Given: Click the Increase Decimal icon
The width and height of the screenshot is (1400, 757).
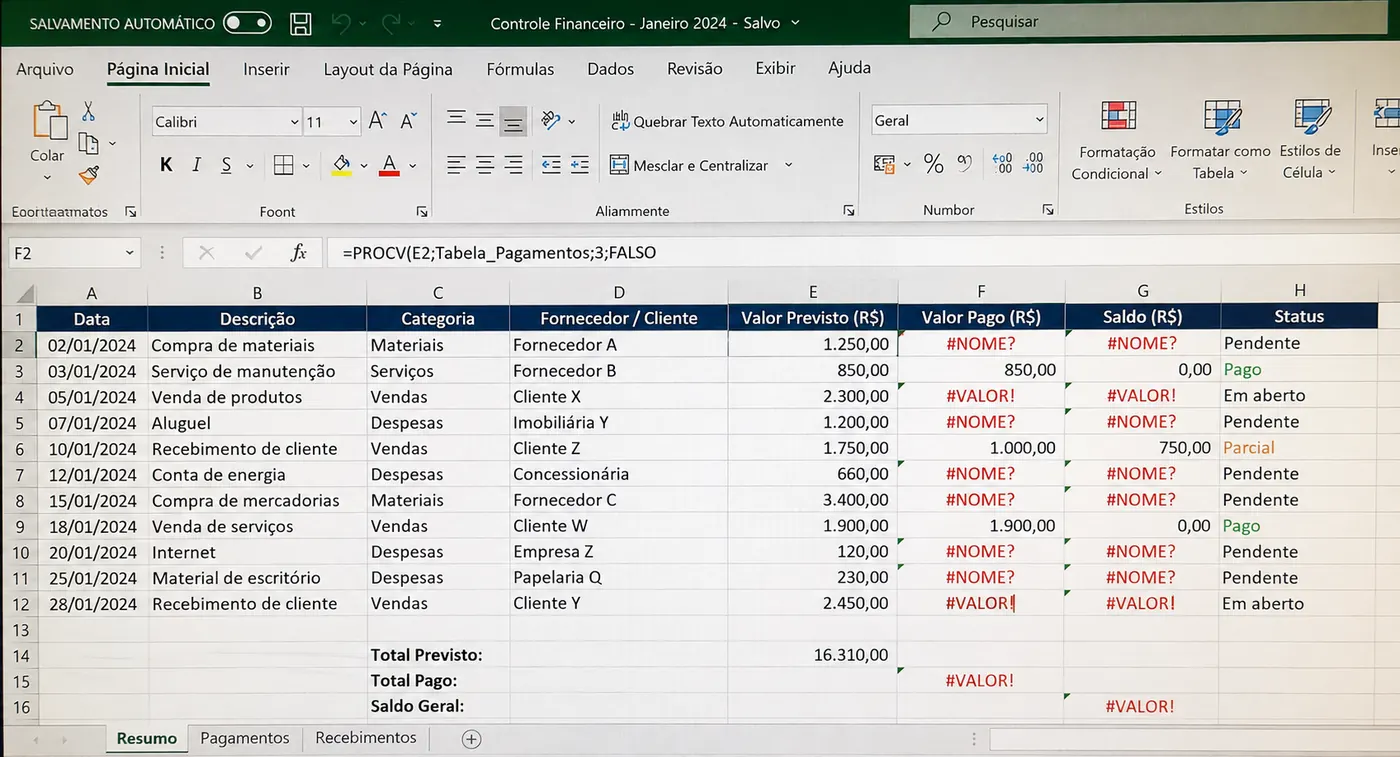Looking at the screenshot, I should pyautogui.click(x=1001, y=163).
